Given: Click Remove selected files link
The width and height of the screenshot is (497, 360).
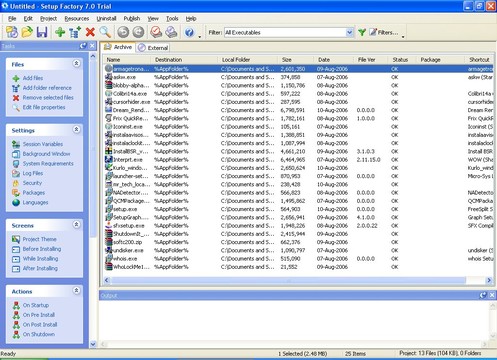Looking at the screenshot, I should pyautogui.click(x=48, y=97).
